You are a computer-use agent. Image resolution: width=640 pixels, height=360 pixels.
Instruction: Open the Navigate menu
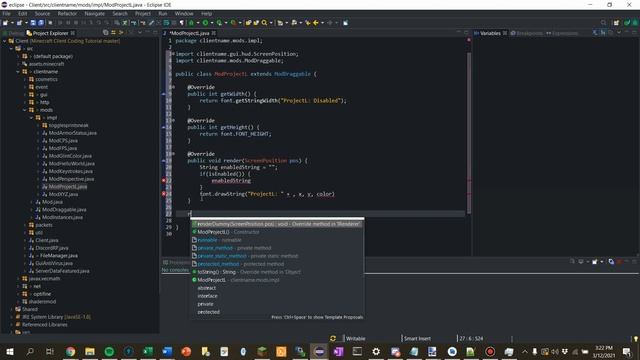(95, 13)
